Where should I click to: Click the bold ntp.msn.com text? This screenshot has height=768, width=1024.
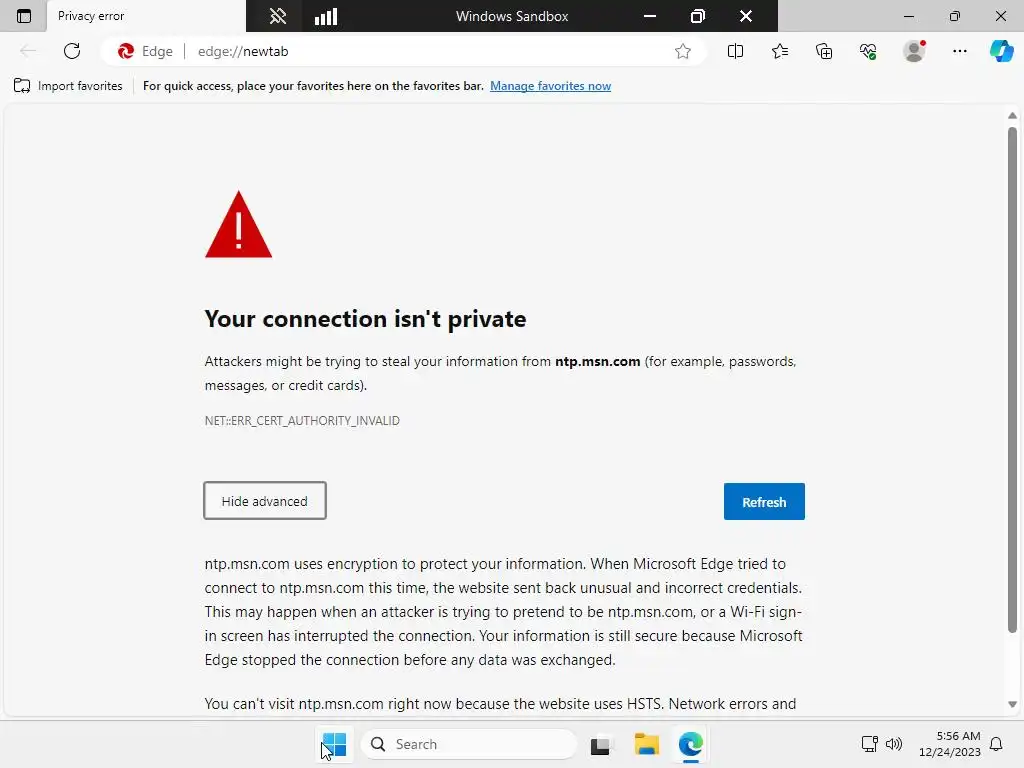click(598, 362)
